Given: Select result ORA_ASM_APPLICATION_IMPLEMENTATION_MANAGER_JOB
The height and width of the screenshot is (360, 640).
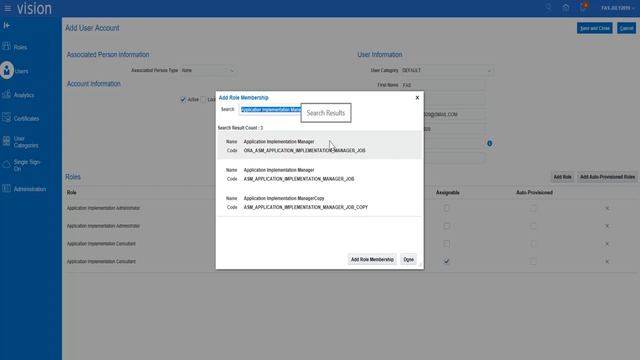Looking at the screenshot, I should (x=320, y=146).
